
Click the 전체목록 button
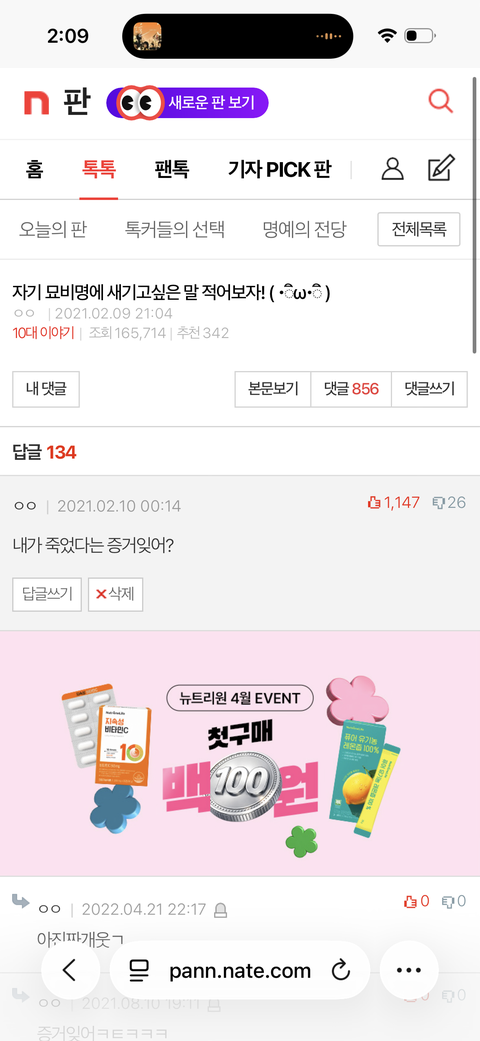point(419,230)
